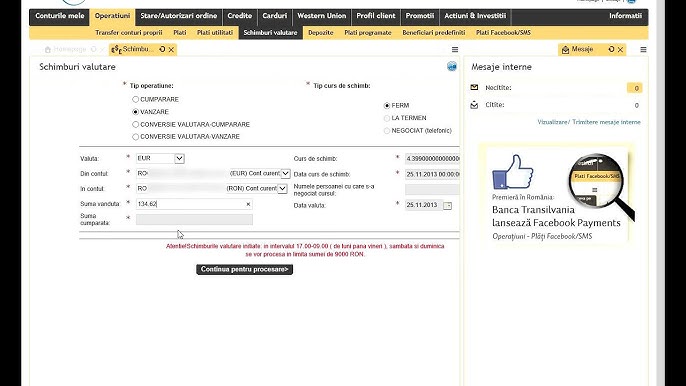Image resolution: width=686 pixels, height=386 pixels.
Task: Open the Promotii menu
Action: click(x=420, y=16)
